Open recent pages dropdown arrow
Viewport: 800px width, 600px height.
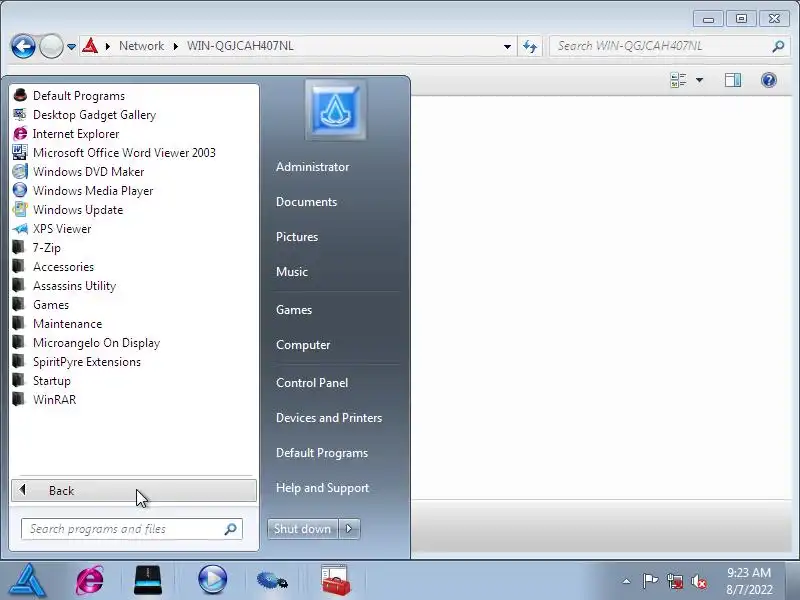point(71,46)
